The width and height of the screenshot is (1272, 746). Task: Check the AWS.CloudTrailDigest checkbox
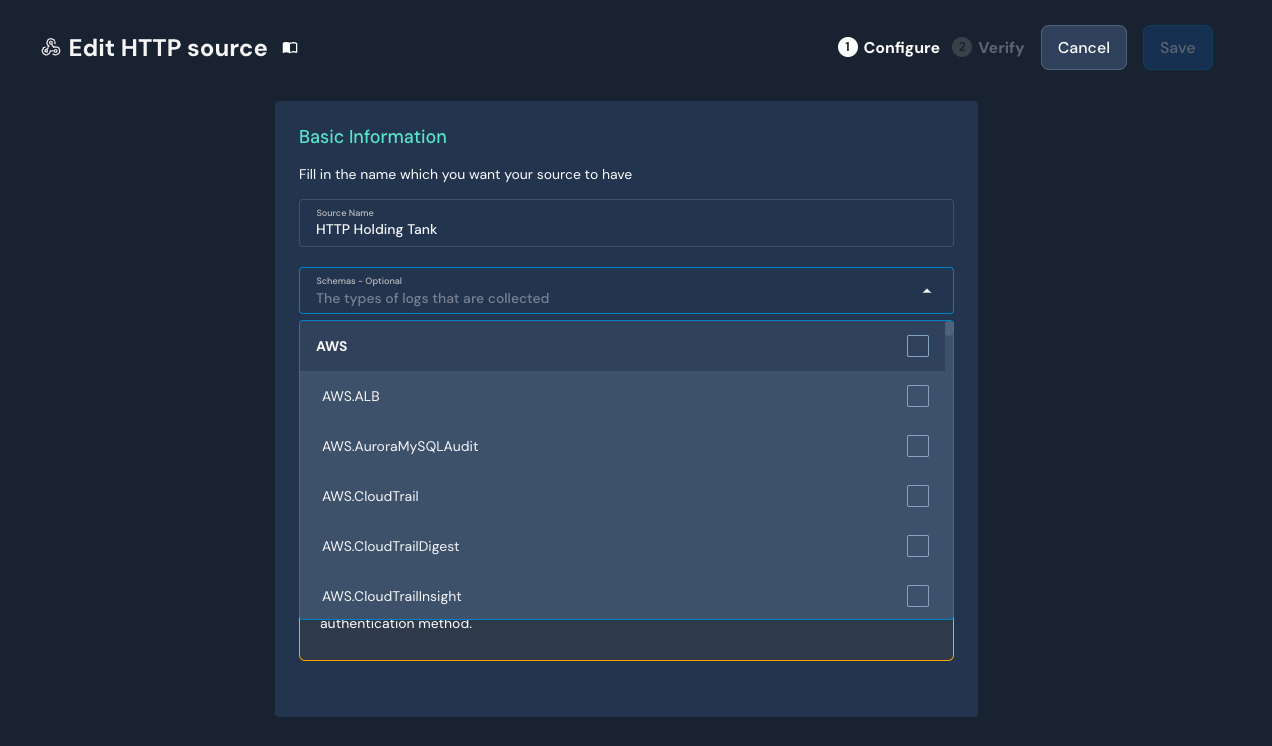point(917,546)
